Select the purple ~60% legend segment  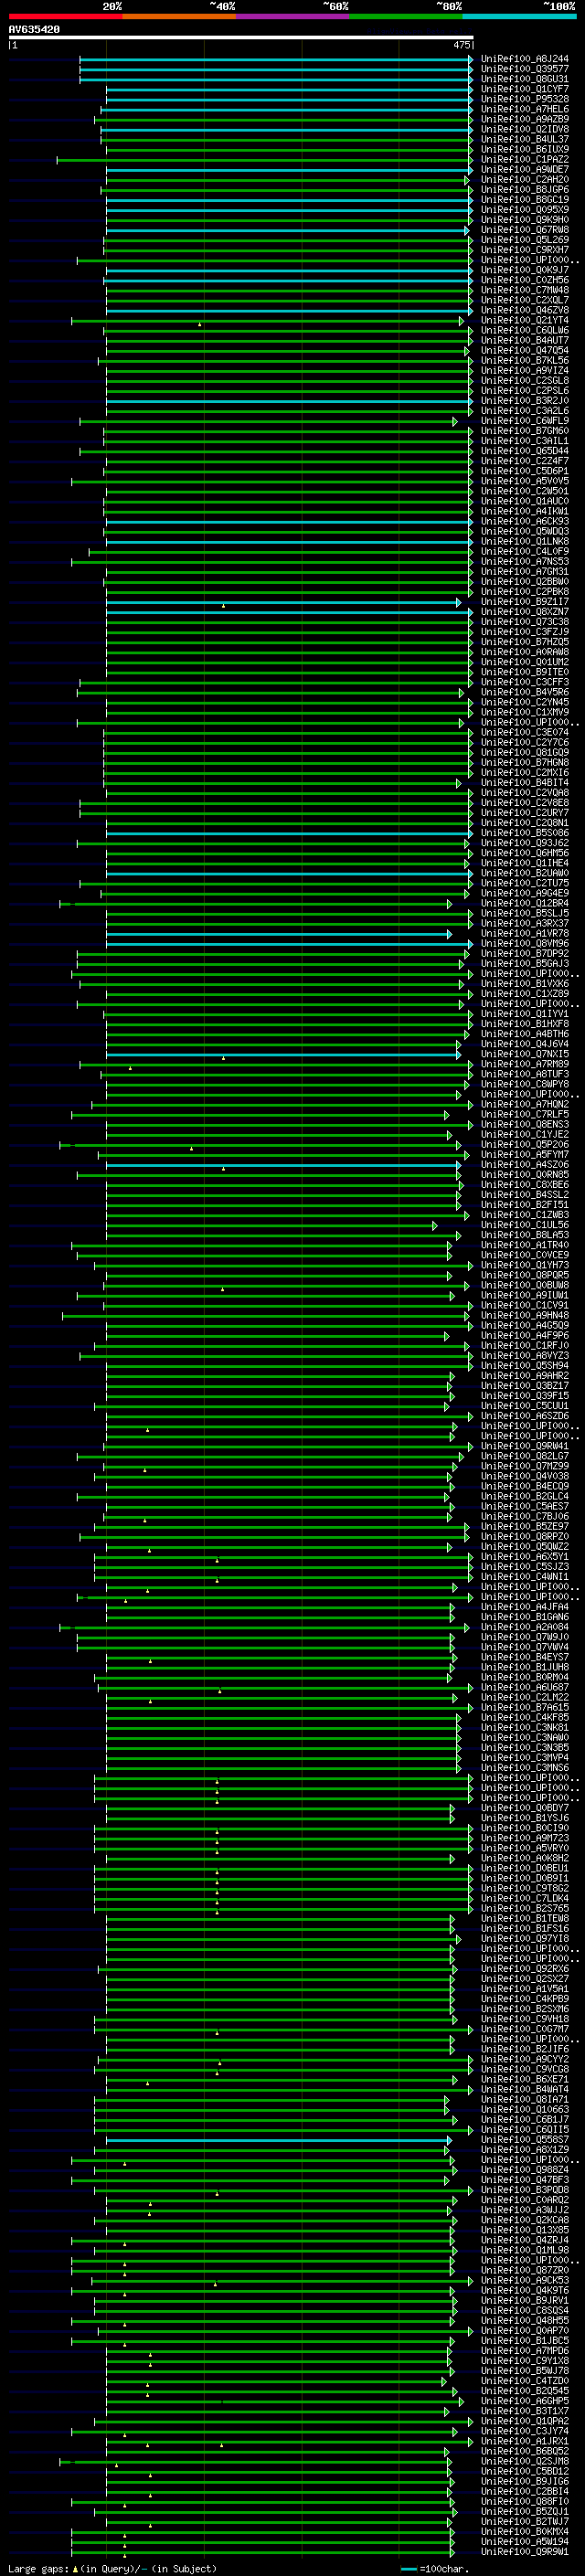[292, 16]
